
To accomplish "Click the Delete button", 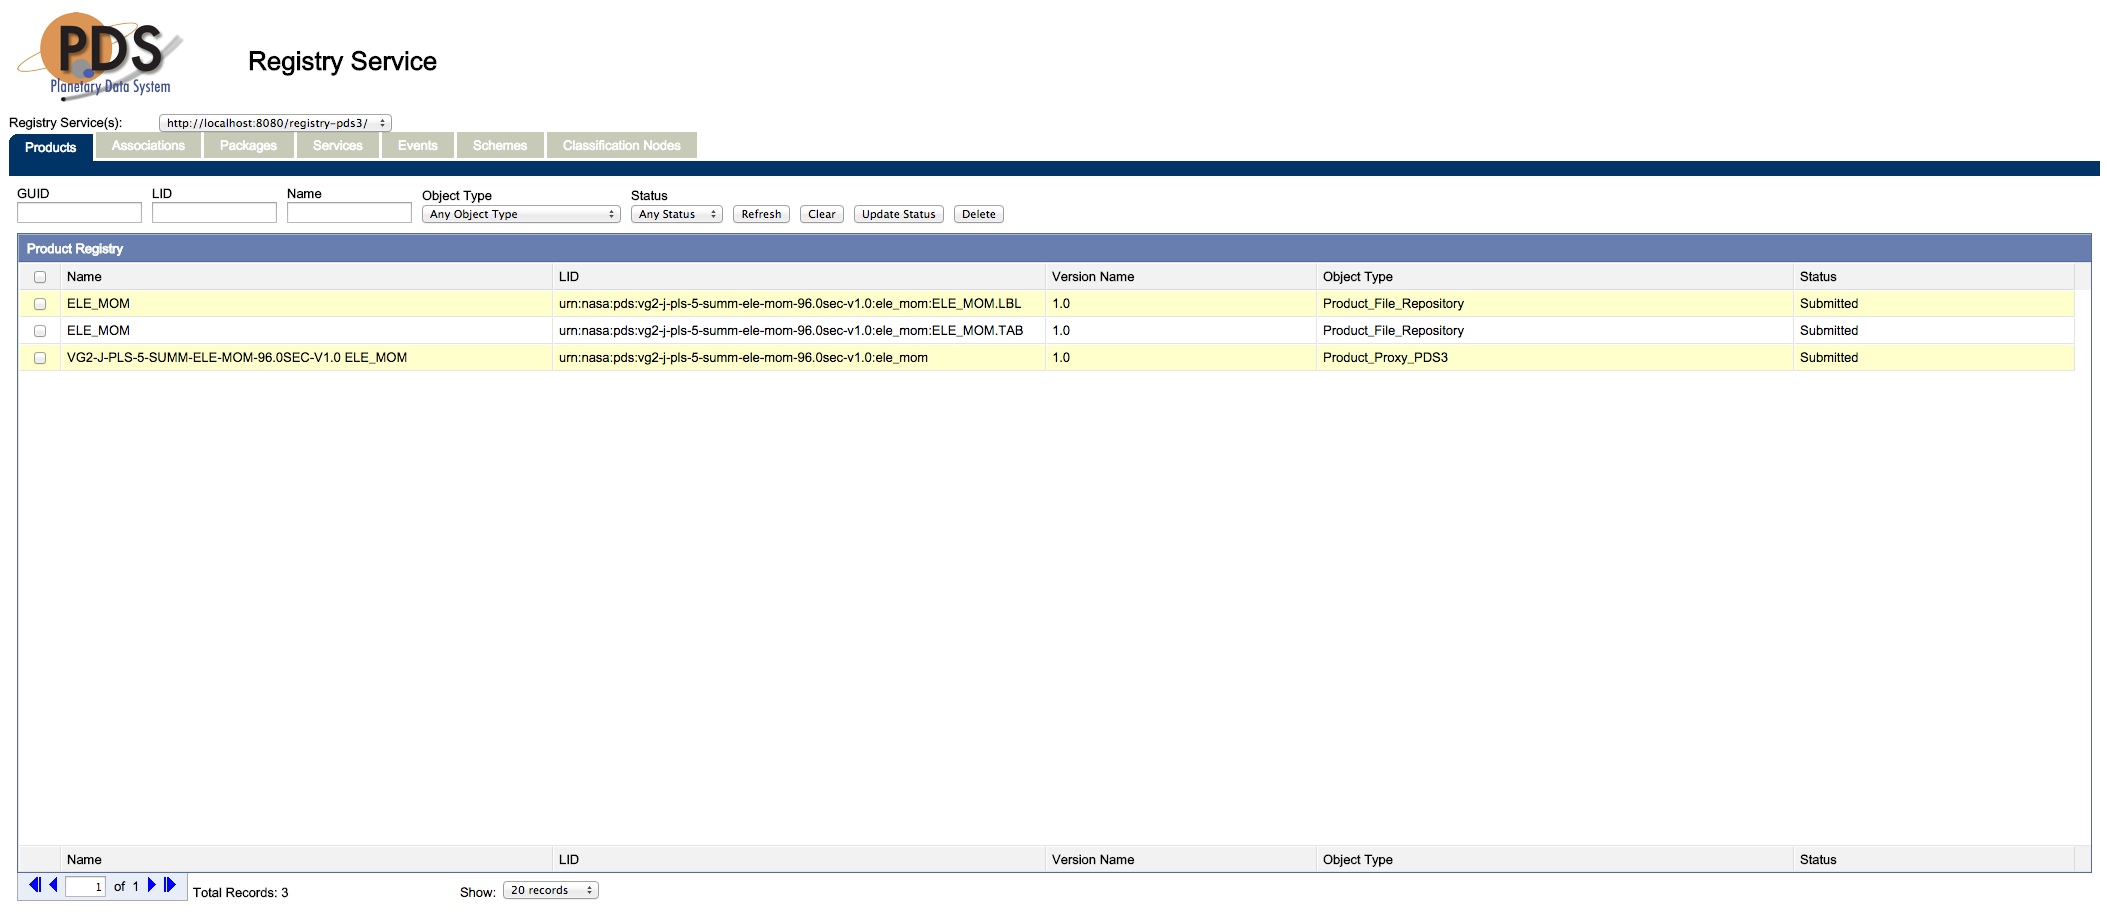I will point(979,214).
